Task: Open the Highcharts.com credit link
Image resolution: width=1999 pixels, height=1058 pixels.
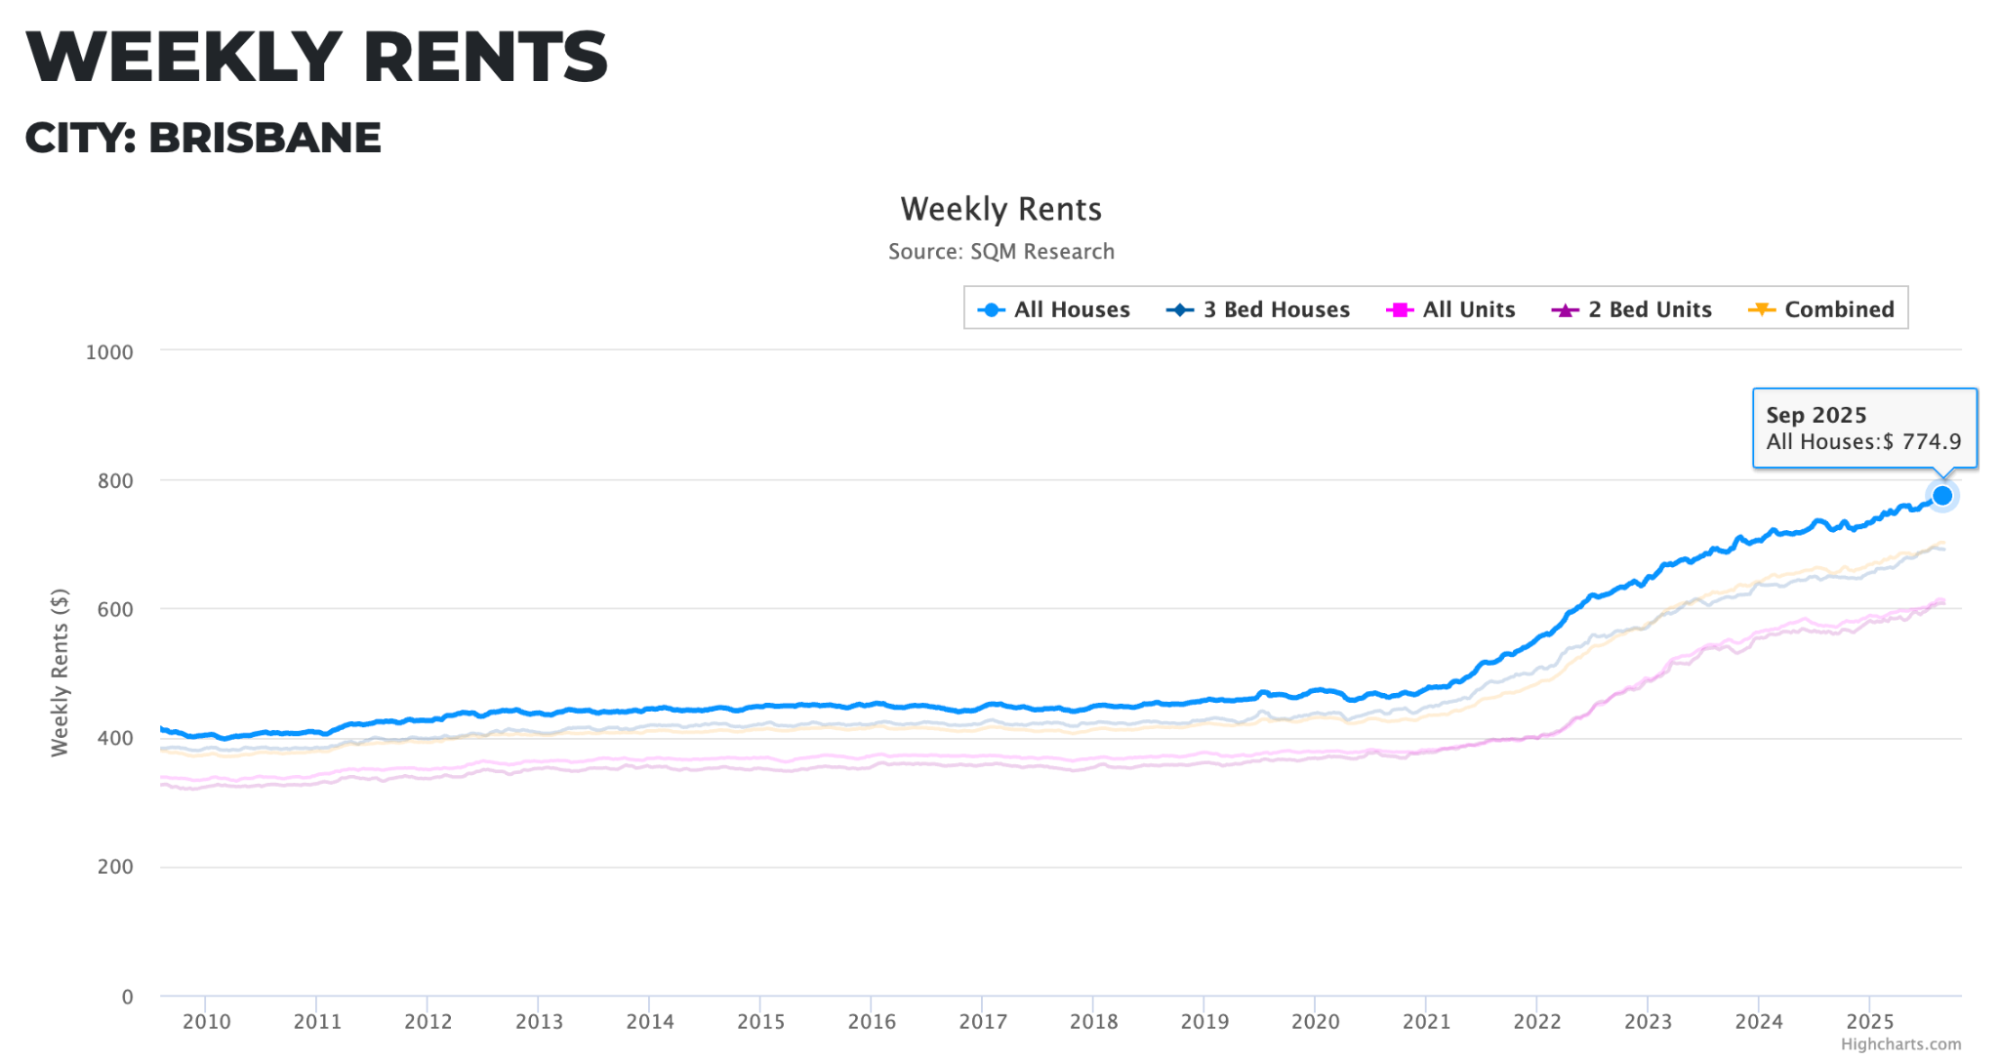Action: pos(1900,1044)
